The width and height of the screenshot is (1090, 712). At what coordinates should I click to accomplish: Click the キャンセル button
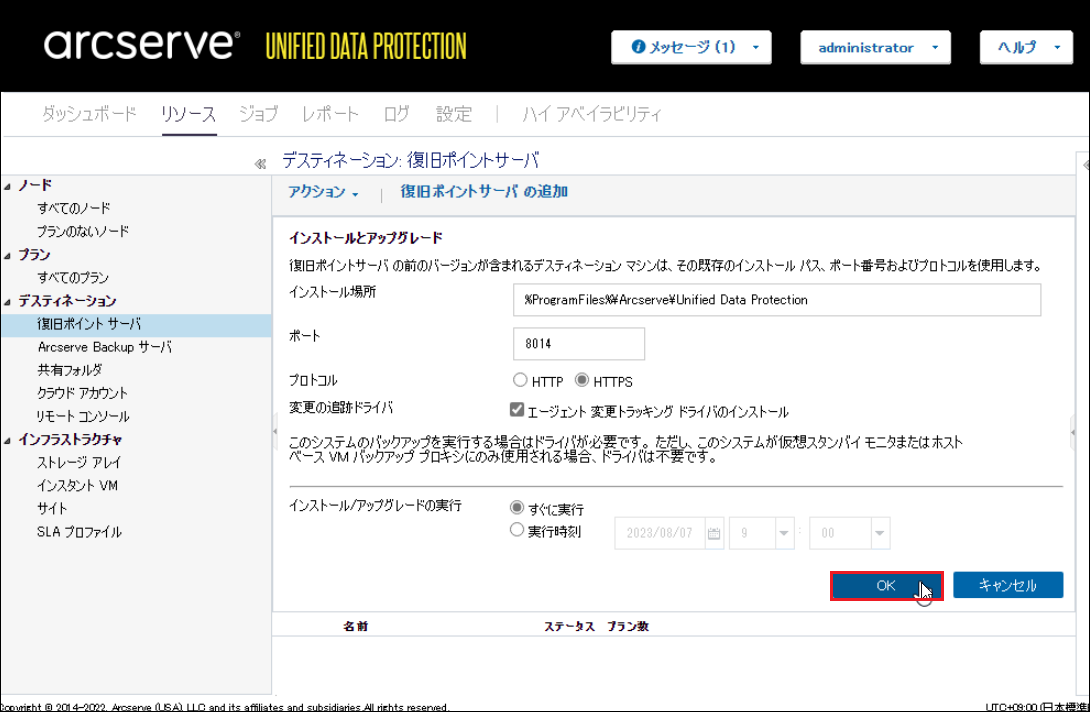[1007, 585]
